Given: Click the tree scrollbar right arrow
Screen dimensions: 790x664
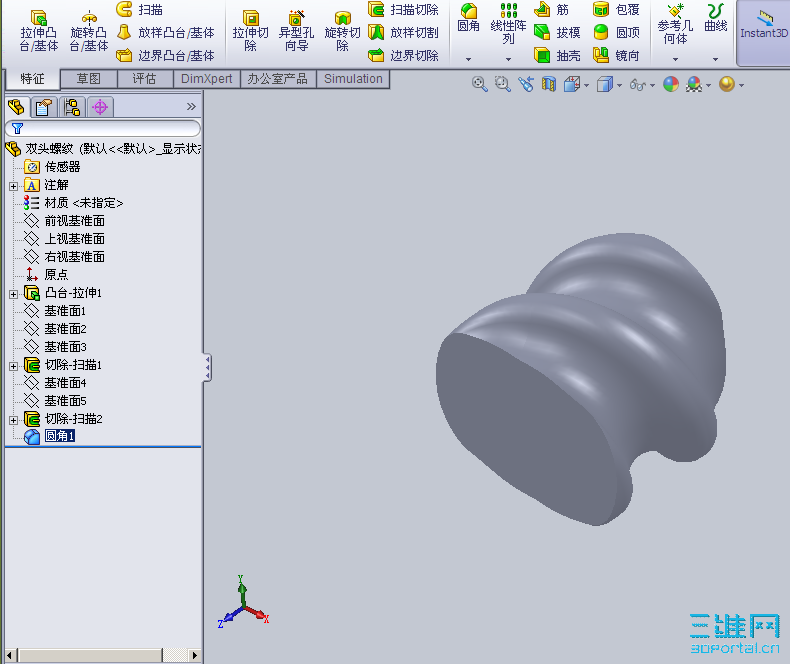Looking at the screenshot, I should 194,655.
